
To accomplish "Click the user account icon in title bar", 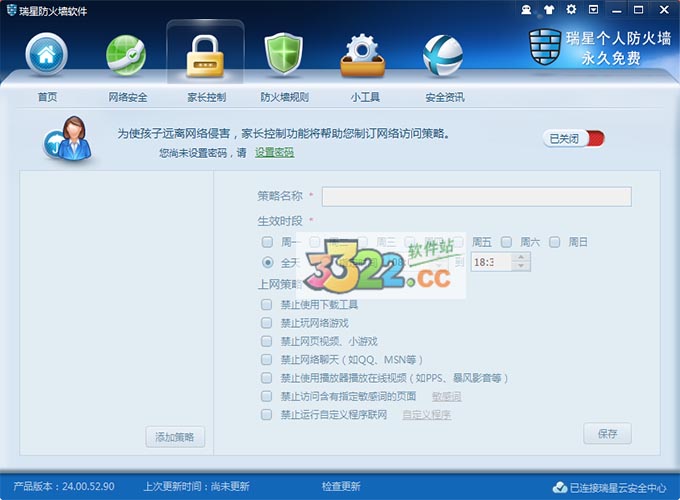I will [526, 10].
